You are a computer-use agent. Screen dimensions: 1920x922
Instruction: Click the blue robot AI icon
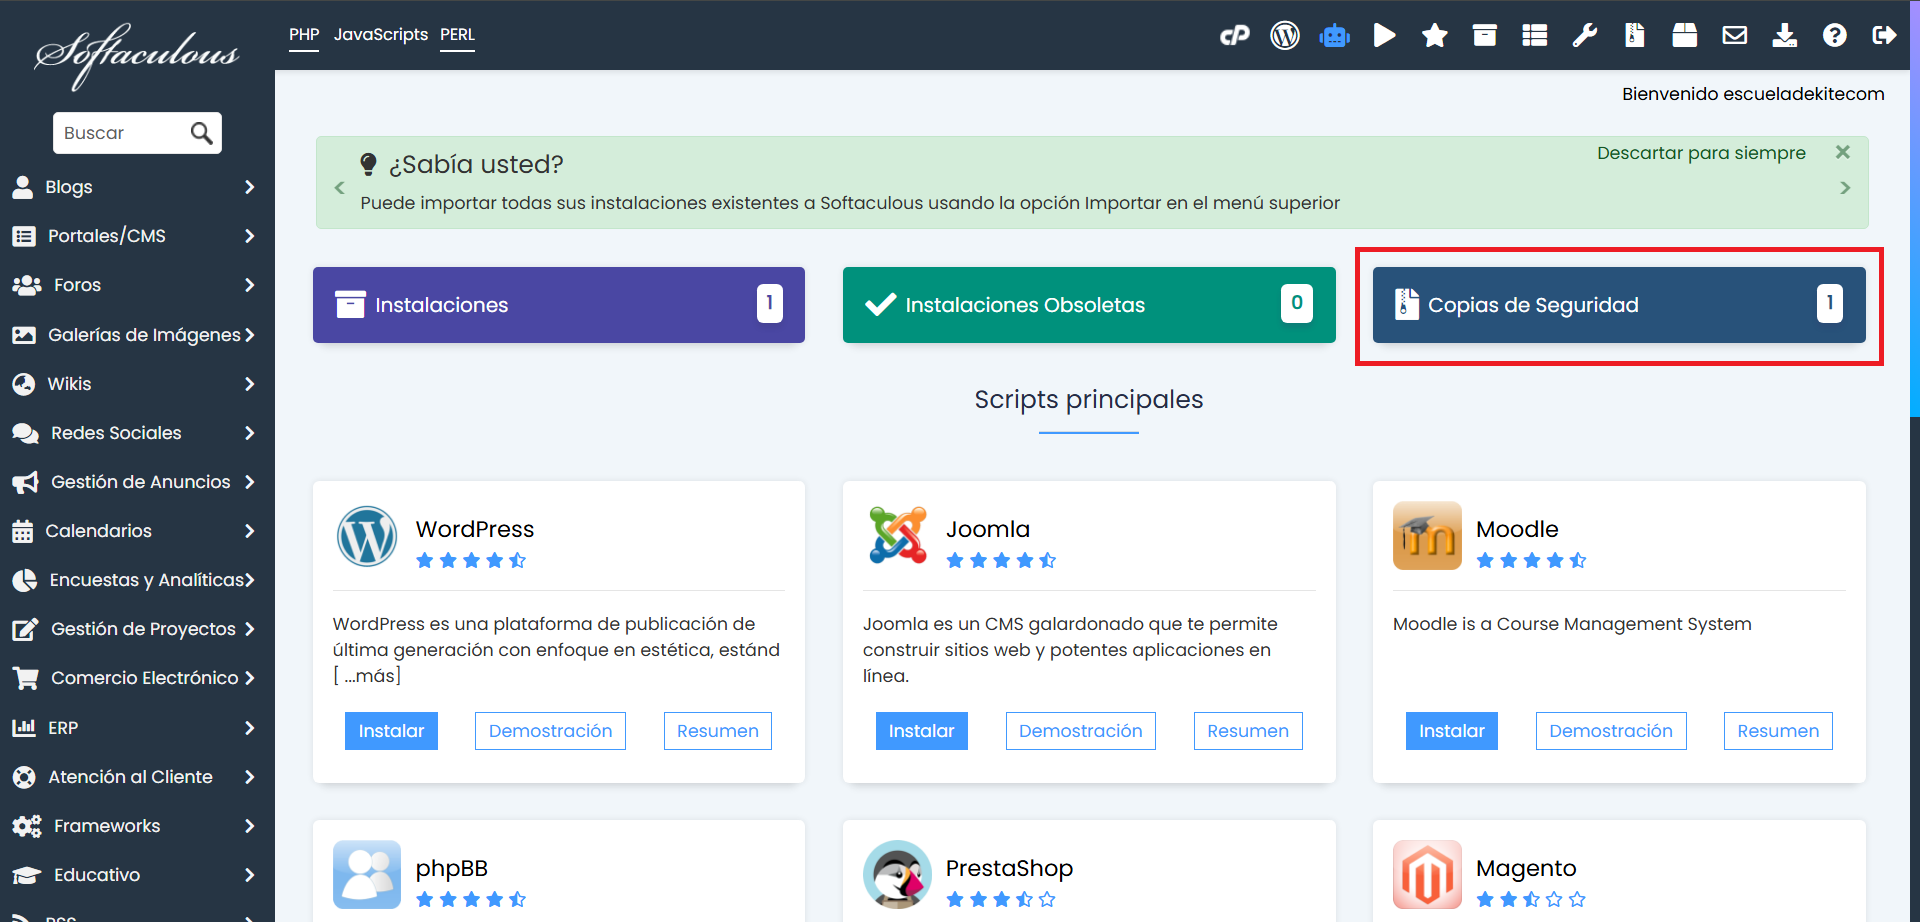[x=1335, y=36]
